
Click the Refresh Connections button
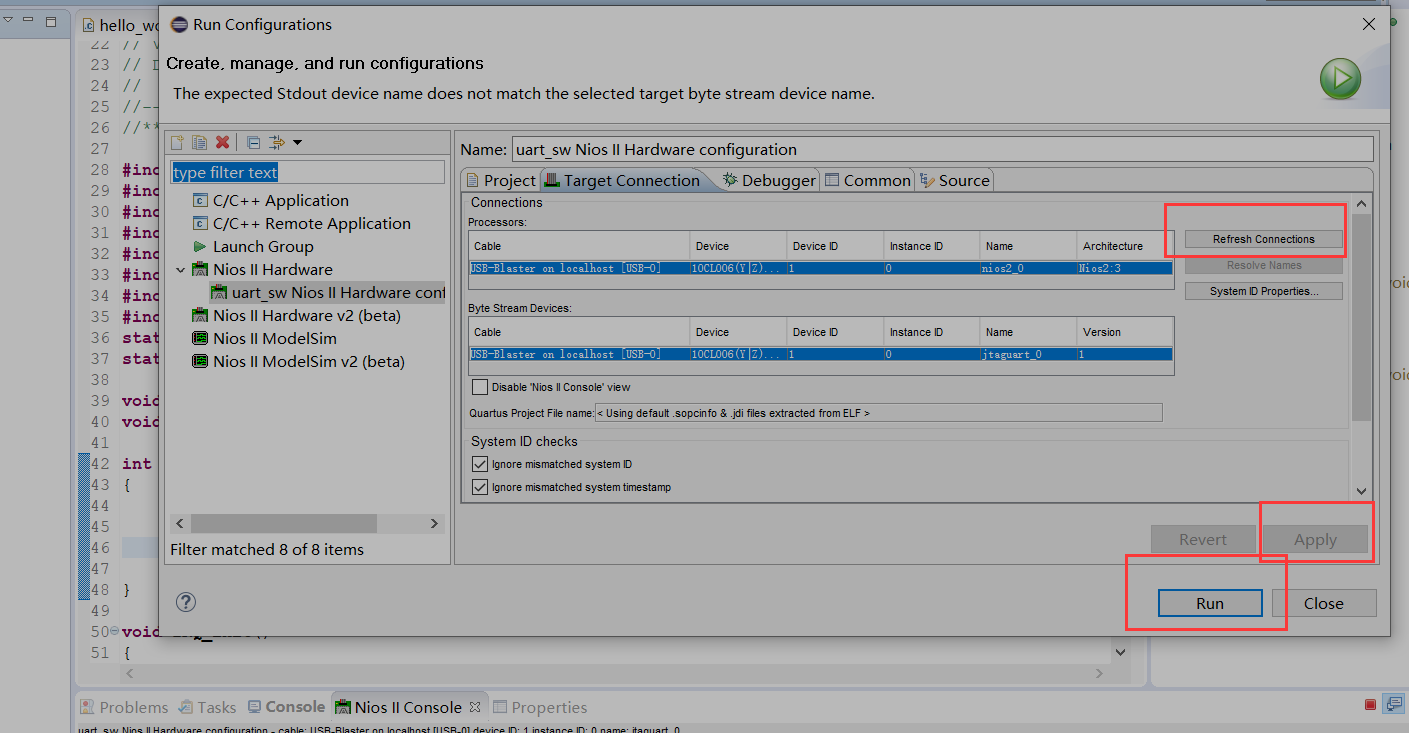tap(1263, 238)
